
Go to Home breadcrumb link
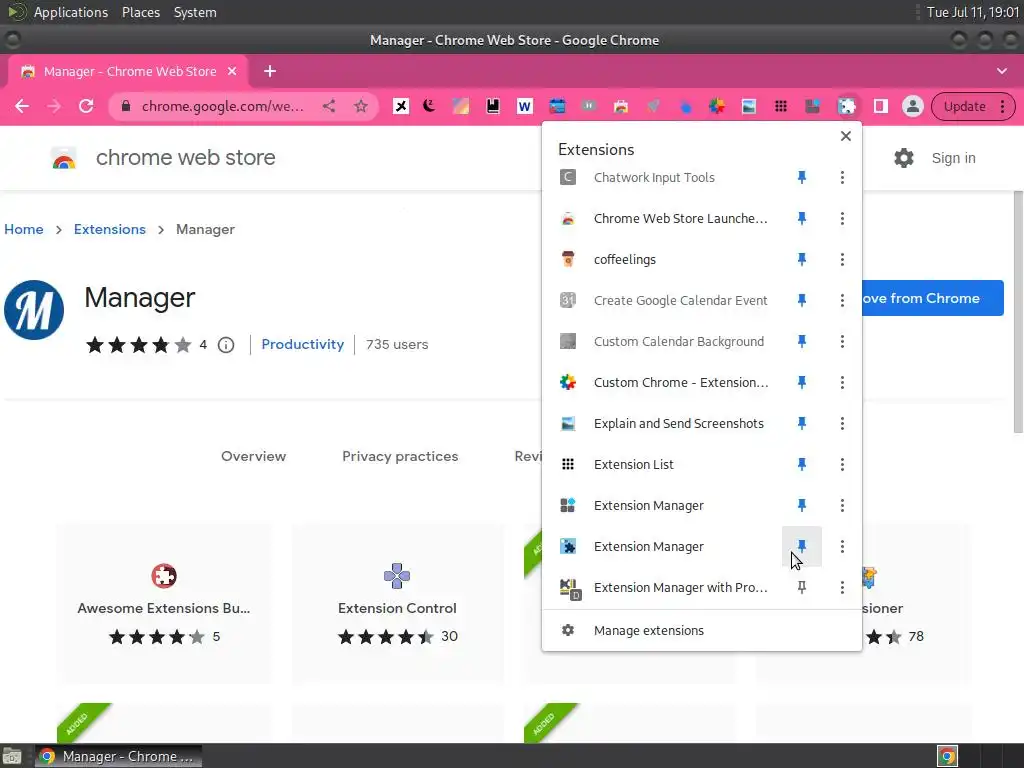point(24,229)
